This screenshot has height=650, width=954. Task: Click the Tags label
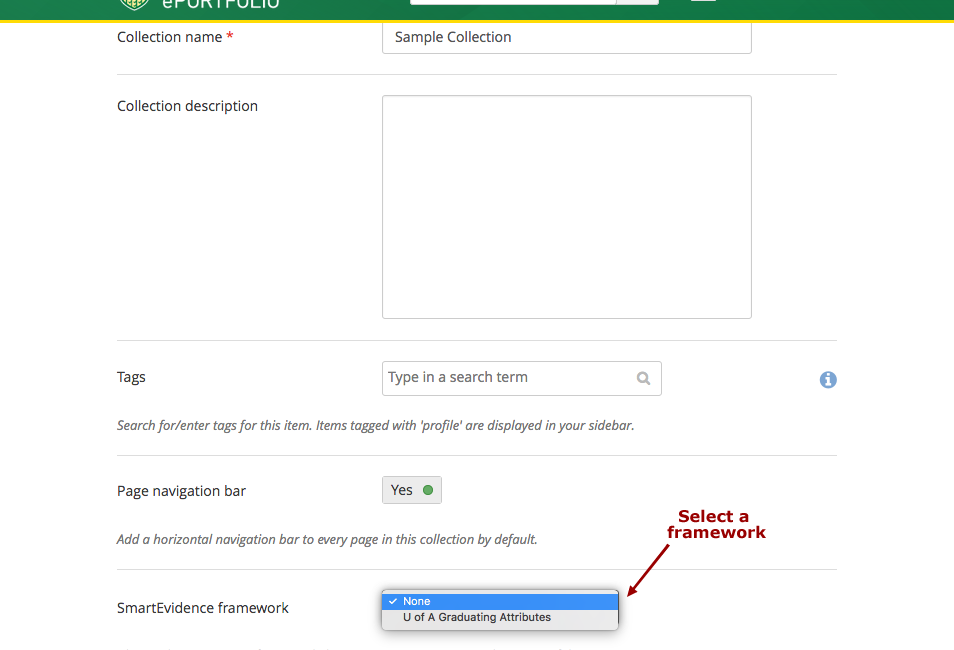[131, 377]
